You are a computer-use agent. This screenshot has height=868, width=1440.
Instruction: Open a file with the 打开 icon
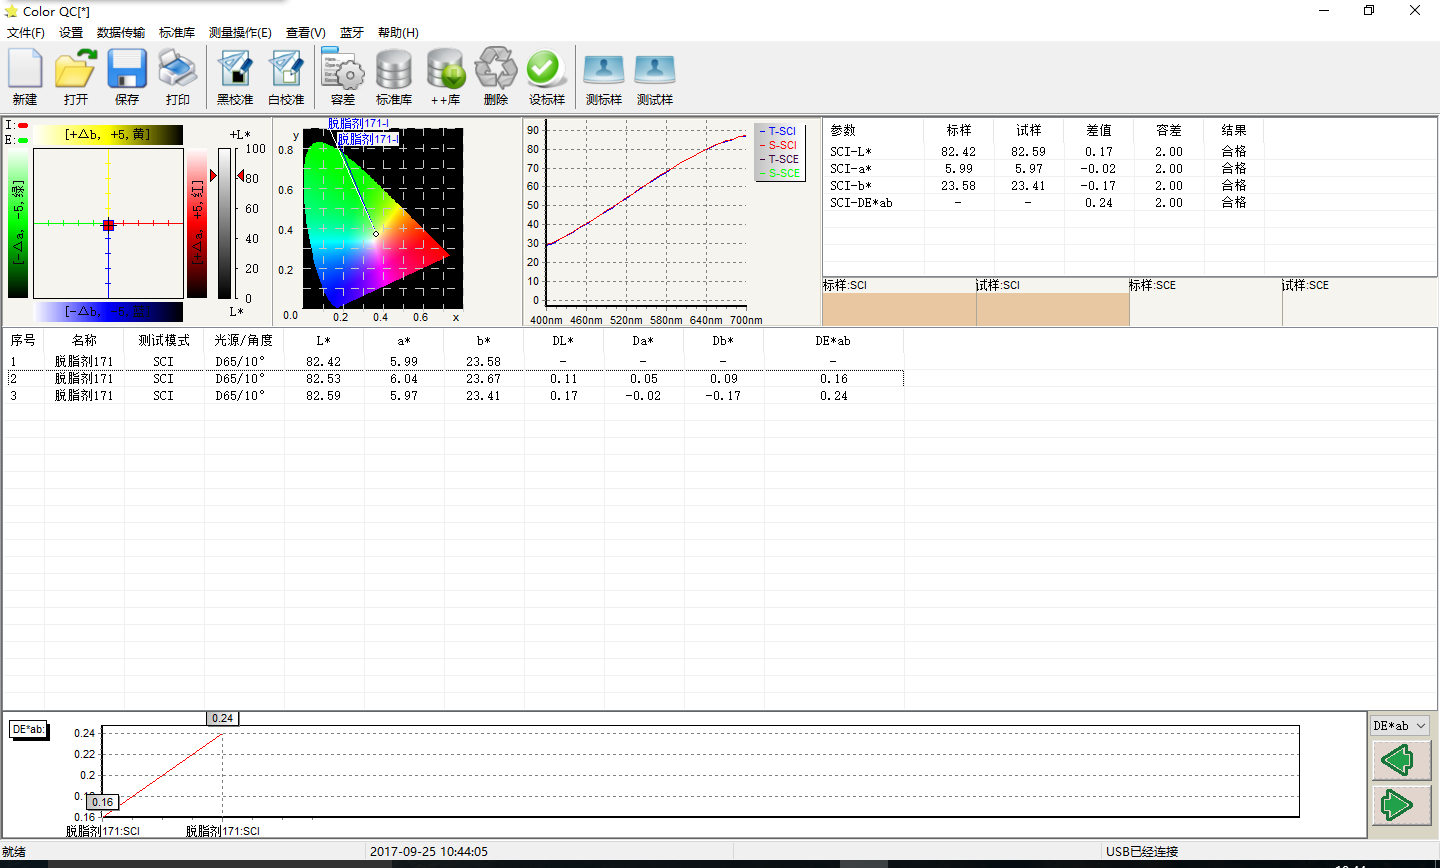click(76, 77)
